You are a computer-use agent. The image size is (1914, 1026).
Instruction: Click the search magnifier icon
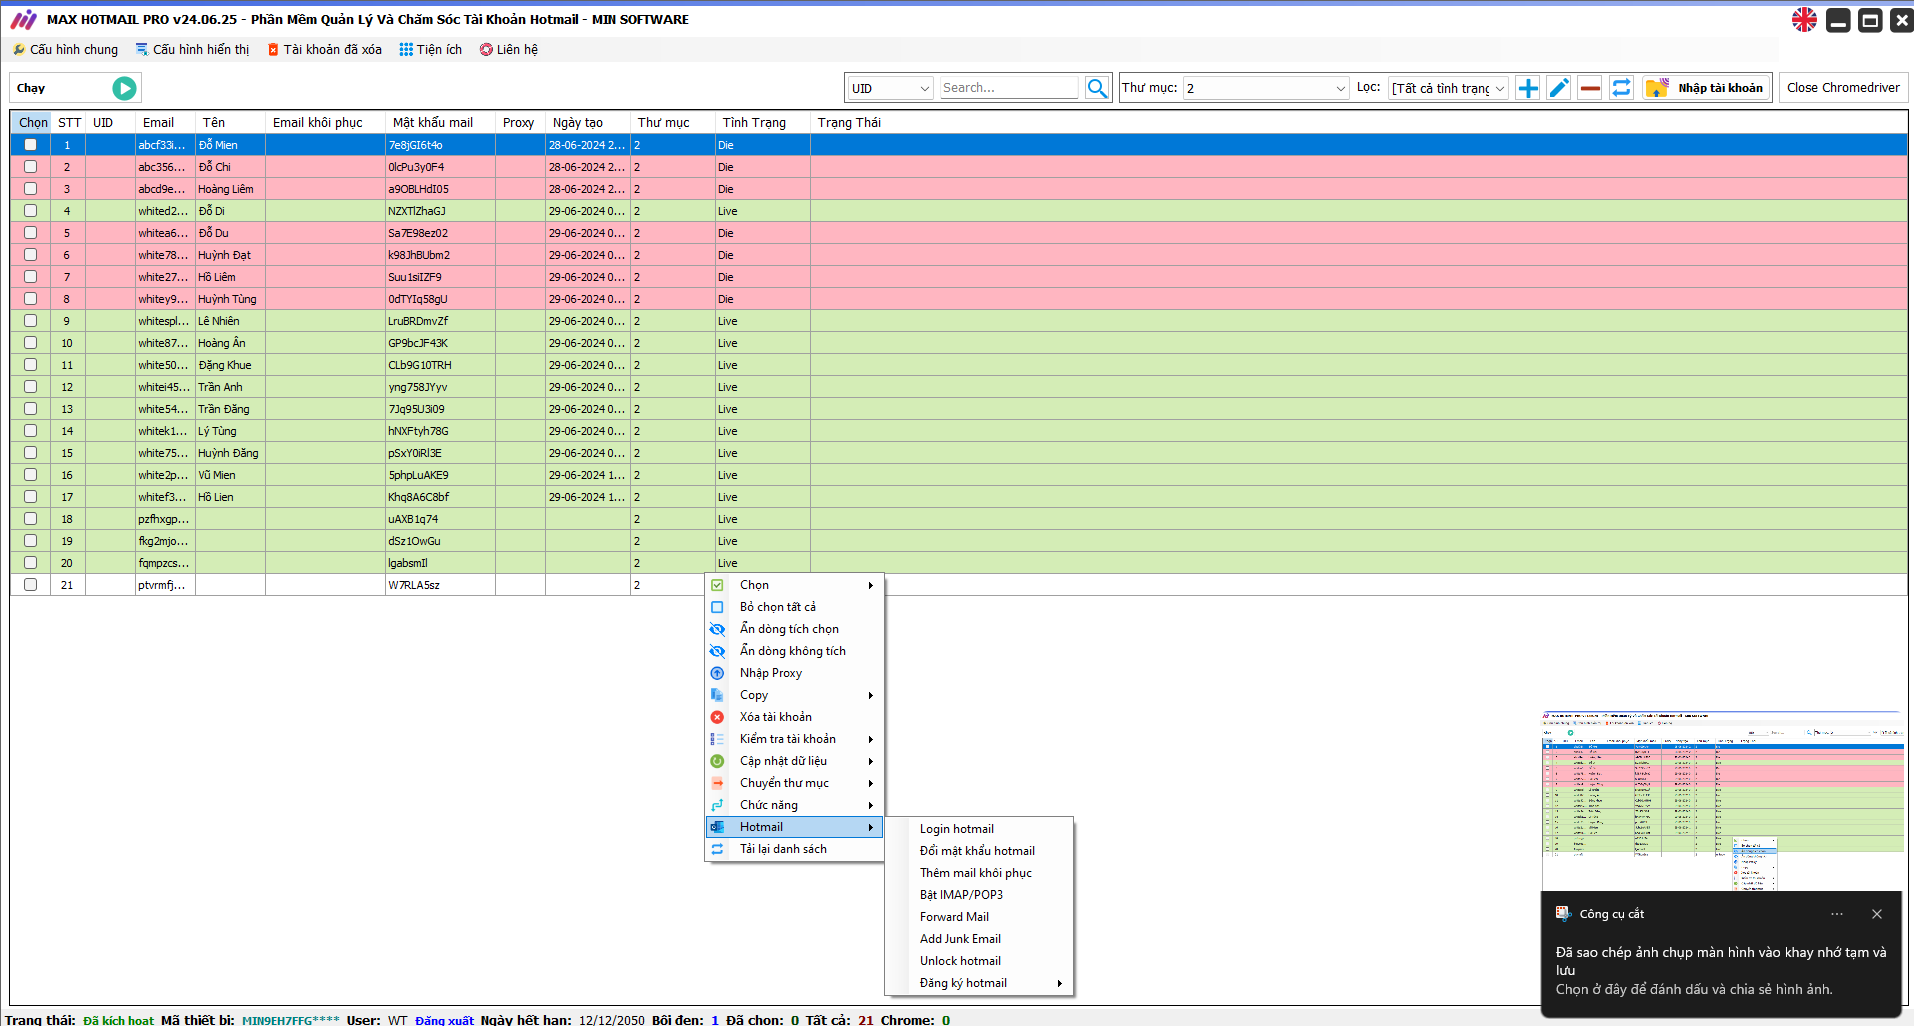1097,88
